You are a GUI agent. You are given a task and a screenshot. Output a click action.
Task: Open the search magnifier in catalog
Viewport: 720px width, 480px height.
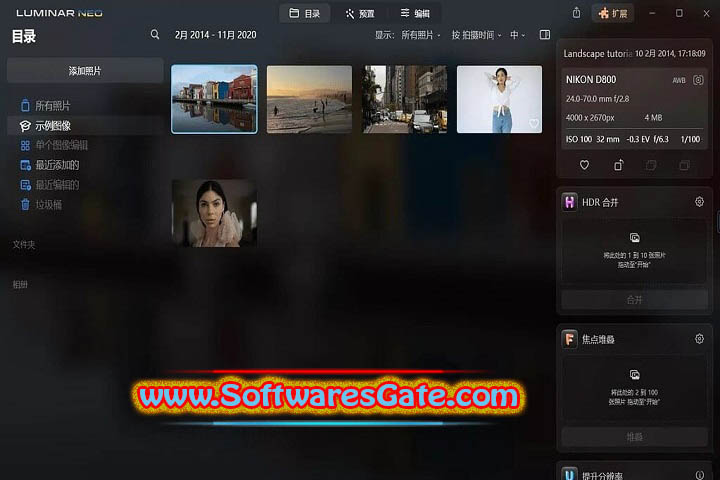point(155,34)
